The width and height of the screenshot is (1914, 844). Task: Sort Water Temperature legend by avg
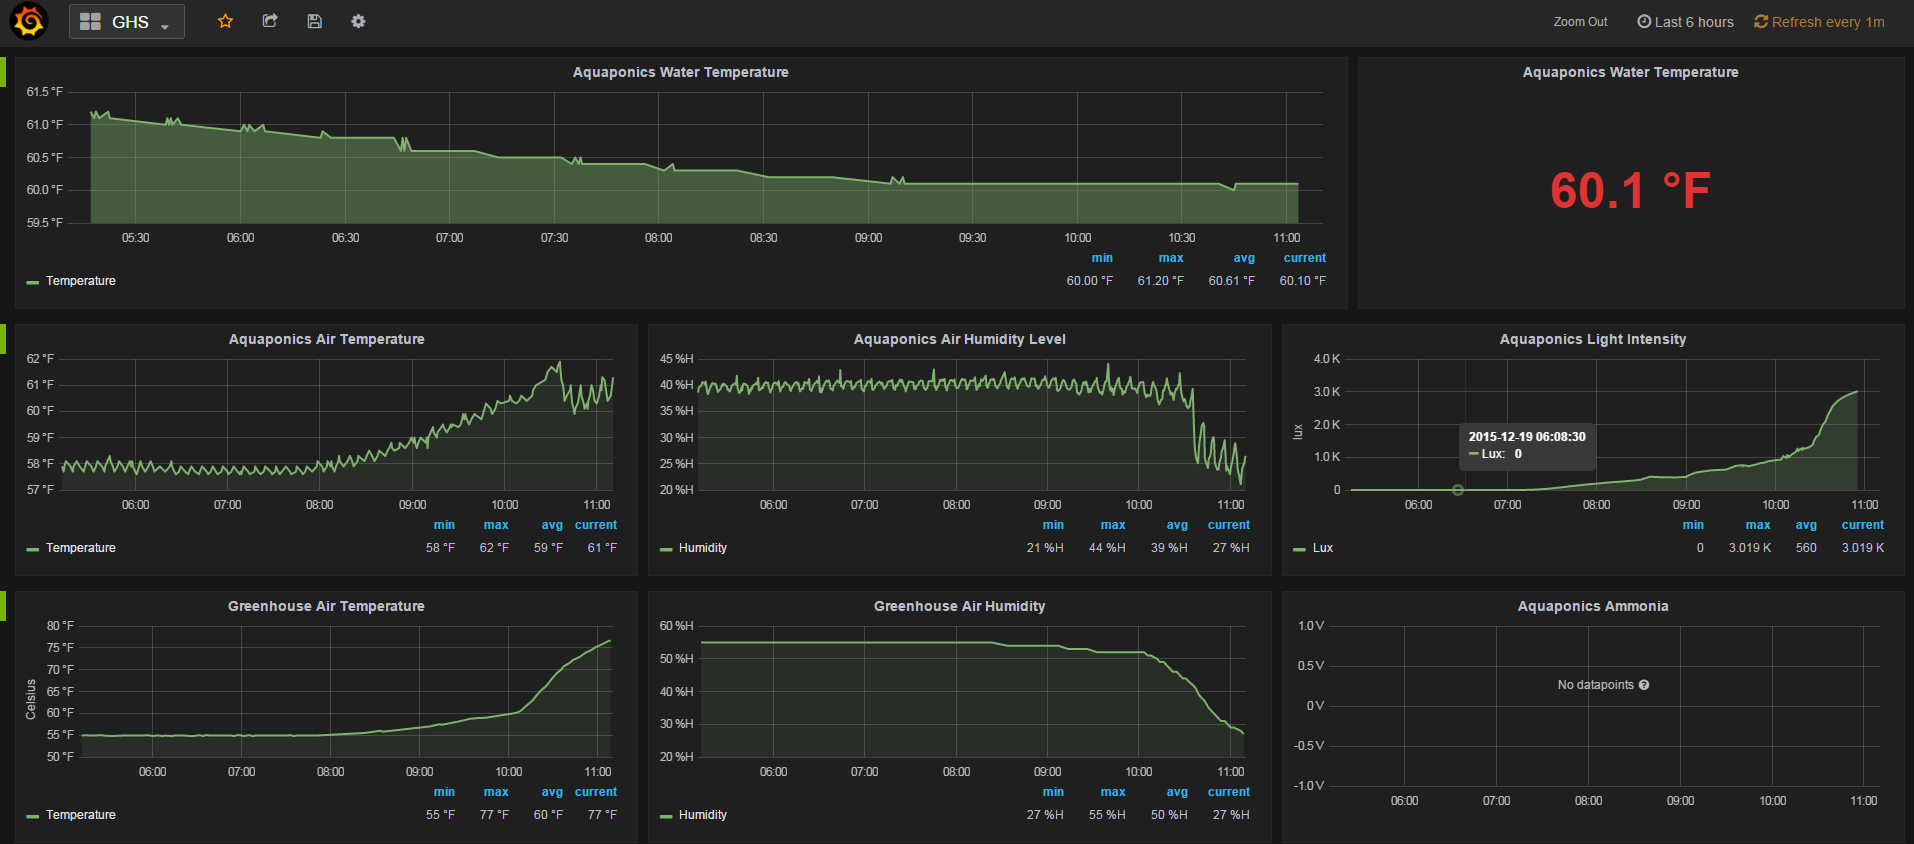1244,258
